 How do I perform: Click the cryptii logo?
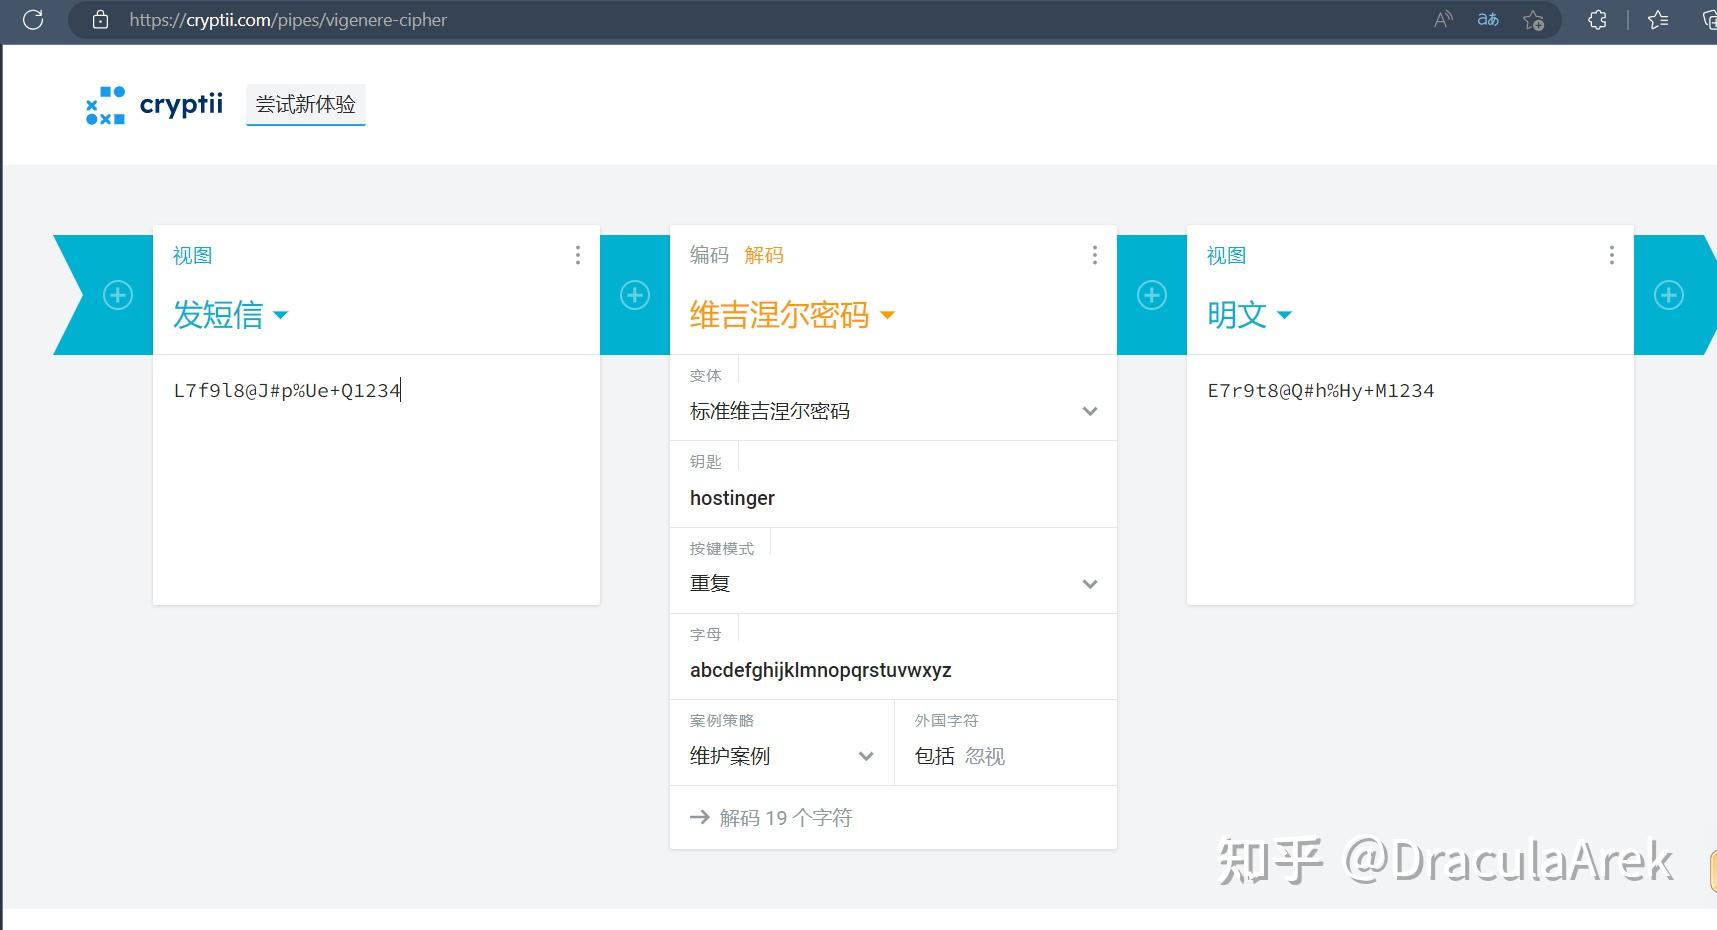tap(154, 105)
